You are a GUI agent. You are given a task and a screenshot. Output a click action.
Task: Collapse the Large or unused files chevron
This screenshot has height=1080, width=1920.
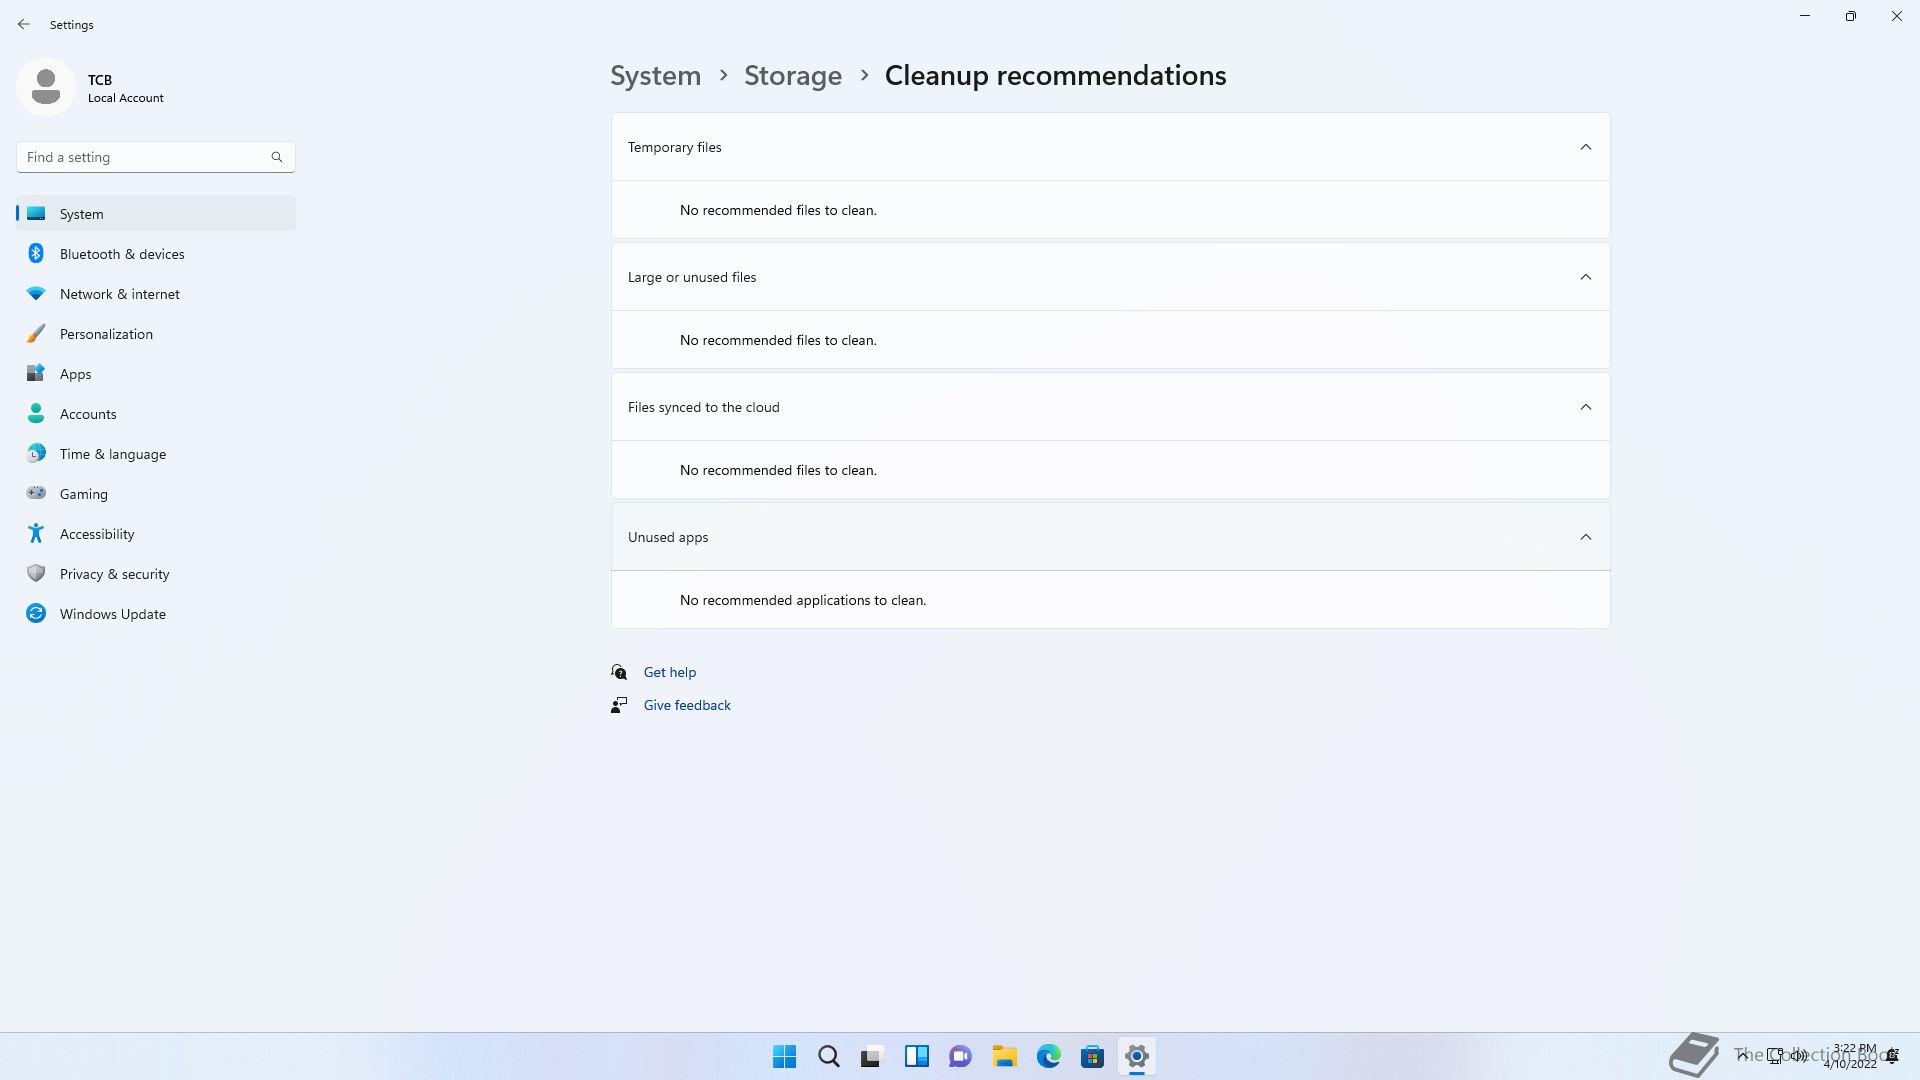[x=1586, y=277]
